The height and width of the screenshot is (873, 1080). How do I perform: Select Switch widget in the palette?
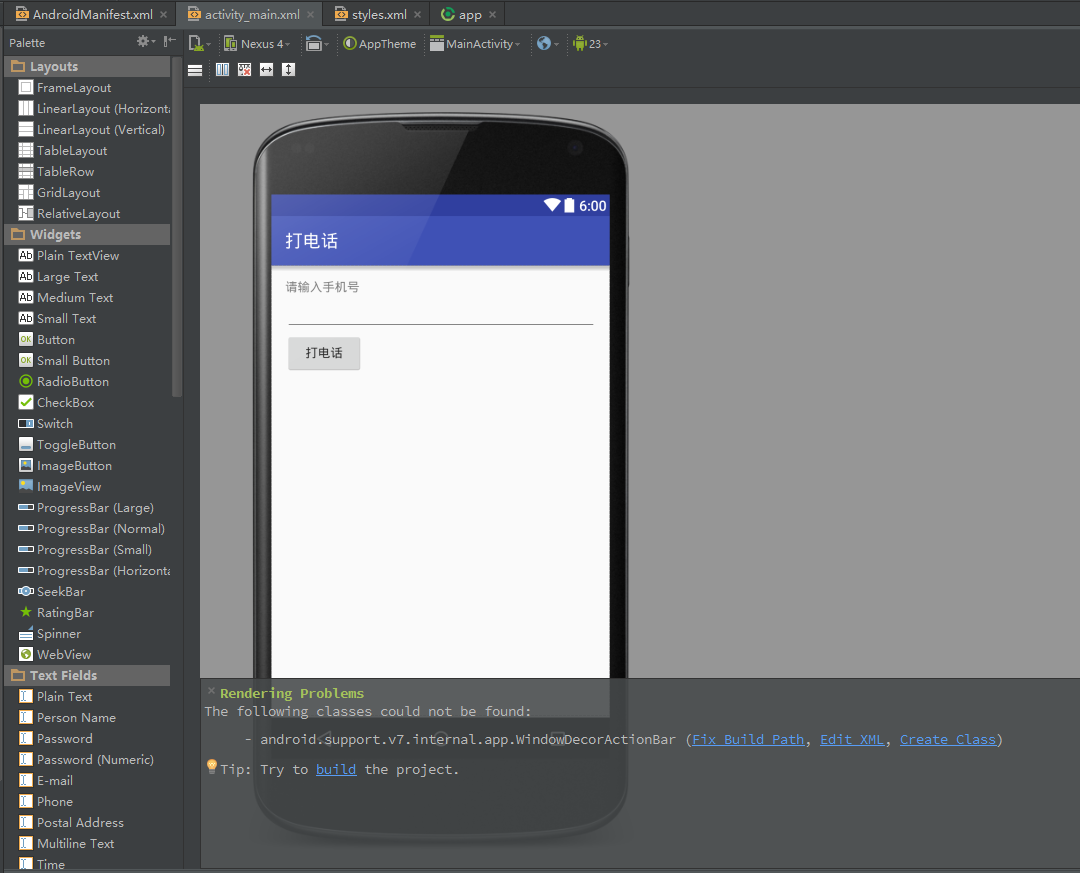pyautogui.click(x=55, y=424)
